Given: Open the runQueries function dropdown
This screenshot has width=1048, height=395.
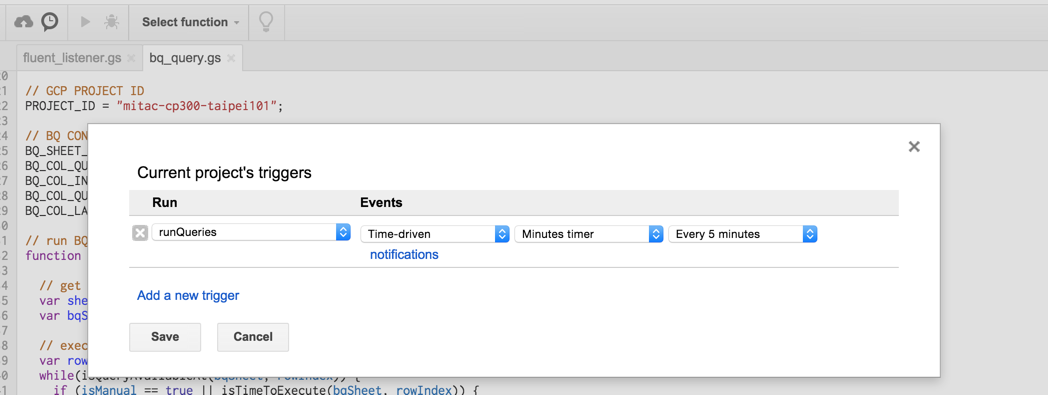Looking at the screenshot, I should click(x=251, y=233).
